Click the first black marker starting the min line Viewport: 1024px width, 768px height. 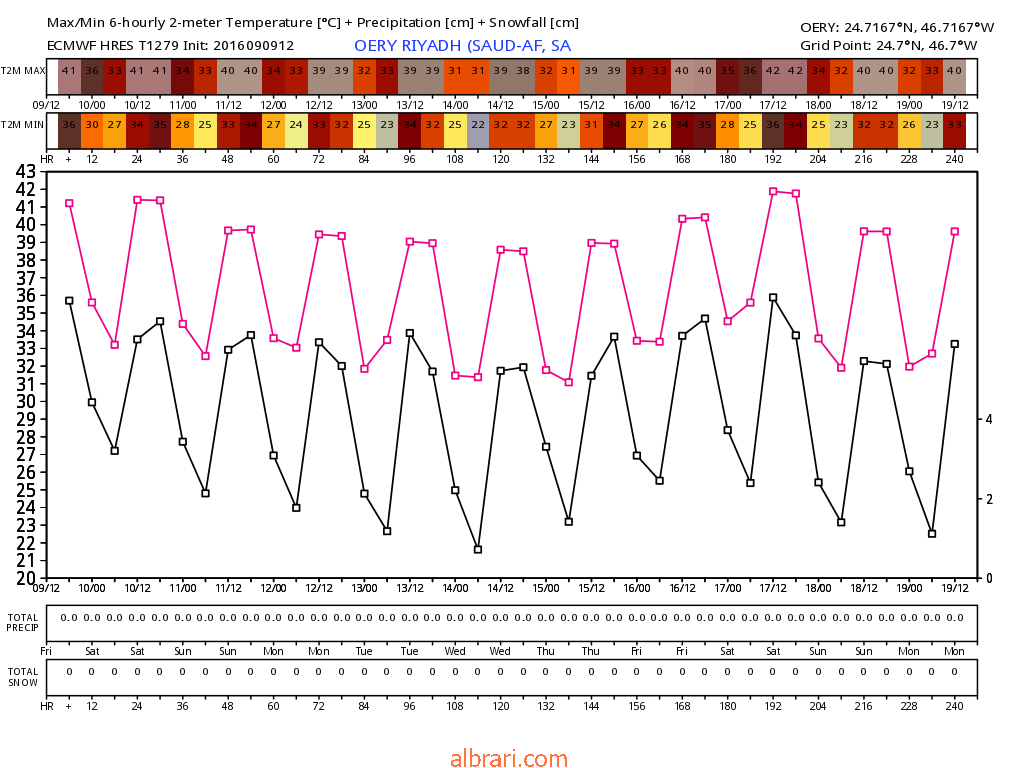point(69,301)
